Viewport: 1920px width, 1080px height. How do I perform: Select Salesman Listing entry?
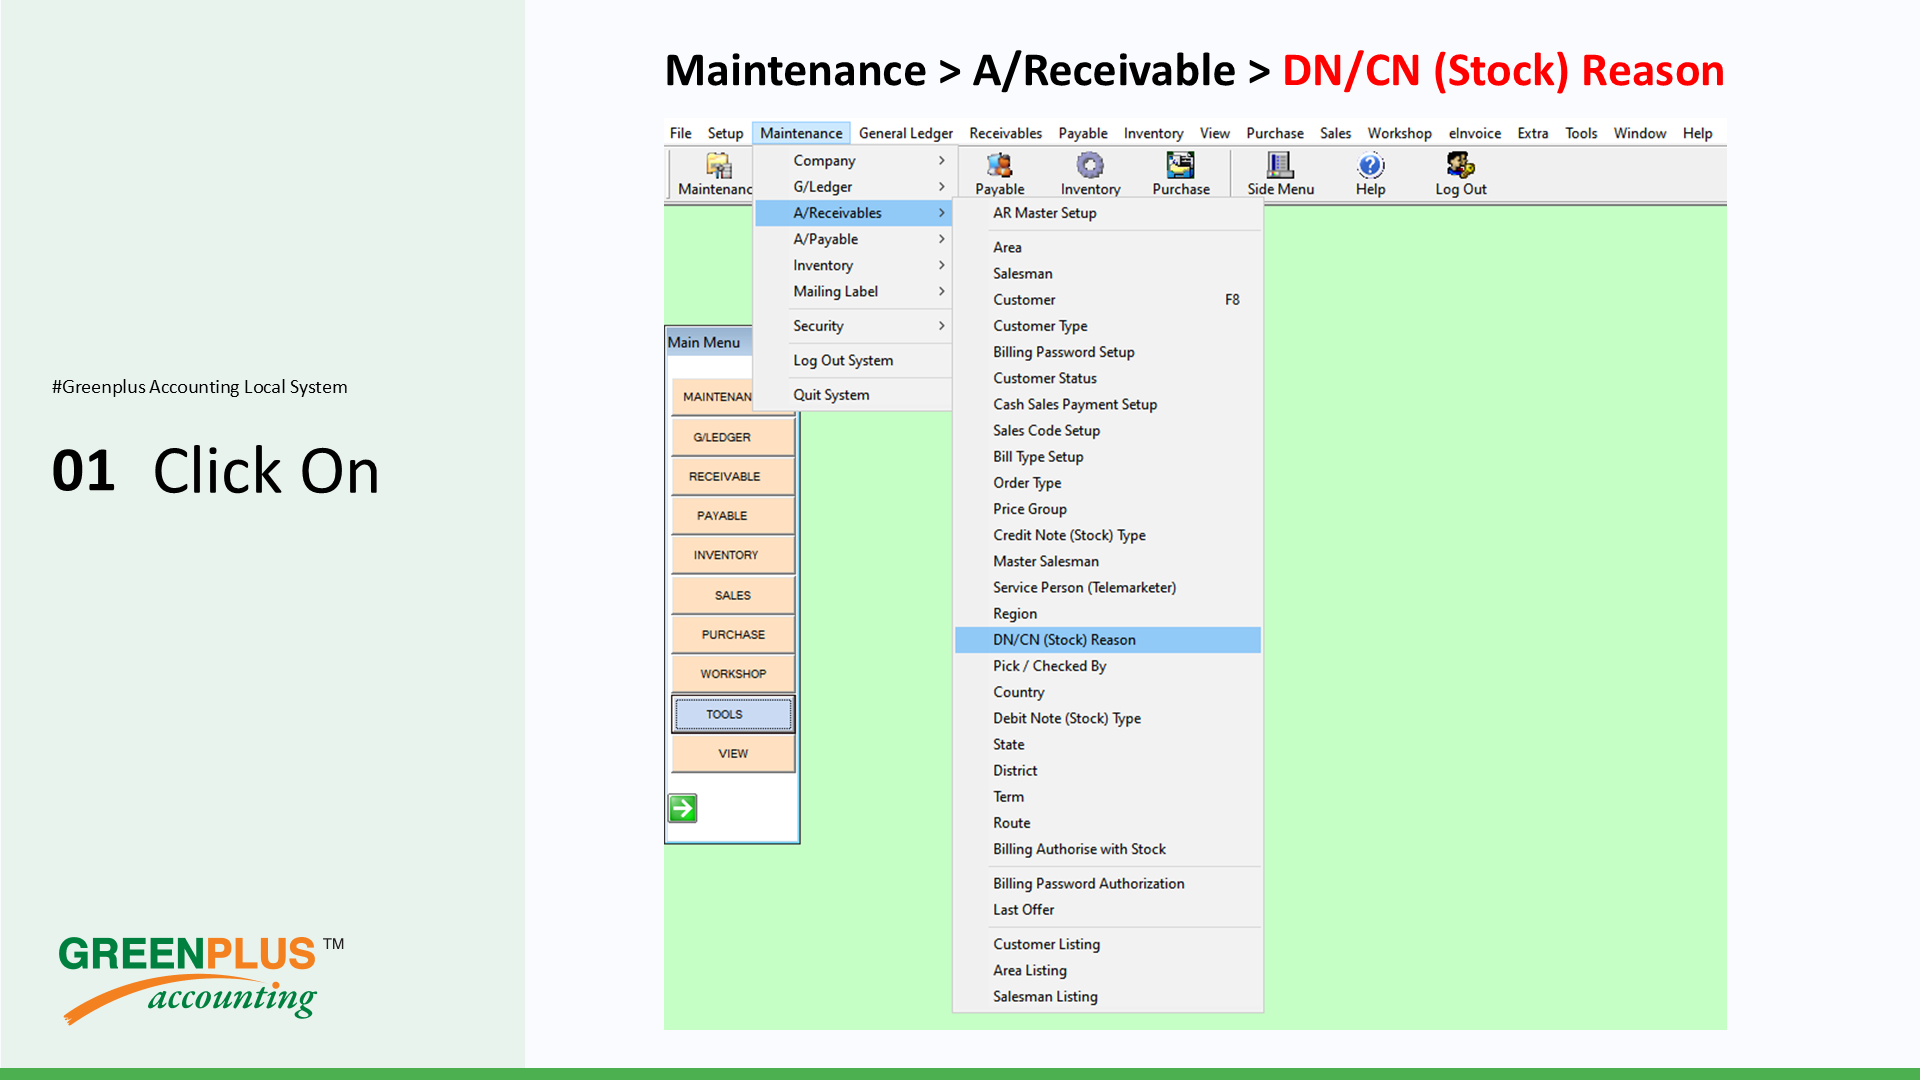[1108, 997]
